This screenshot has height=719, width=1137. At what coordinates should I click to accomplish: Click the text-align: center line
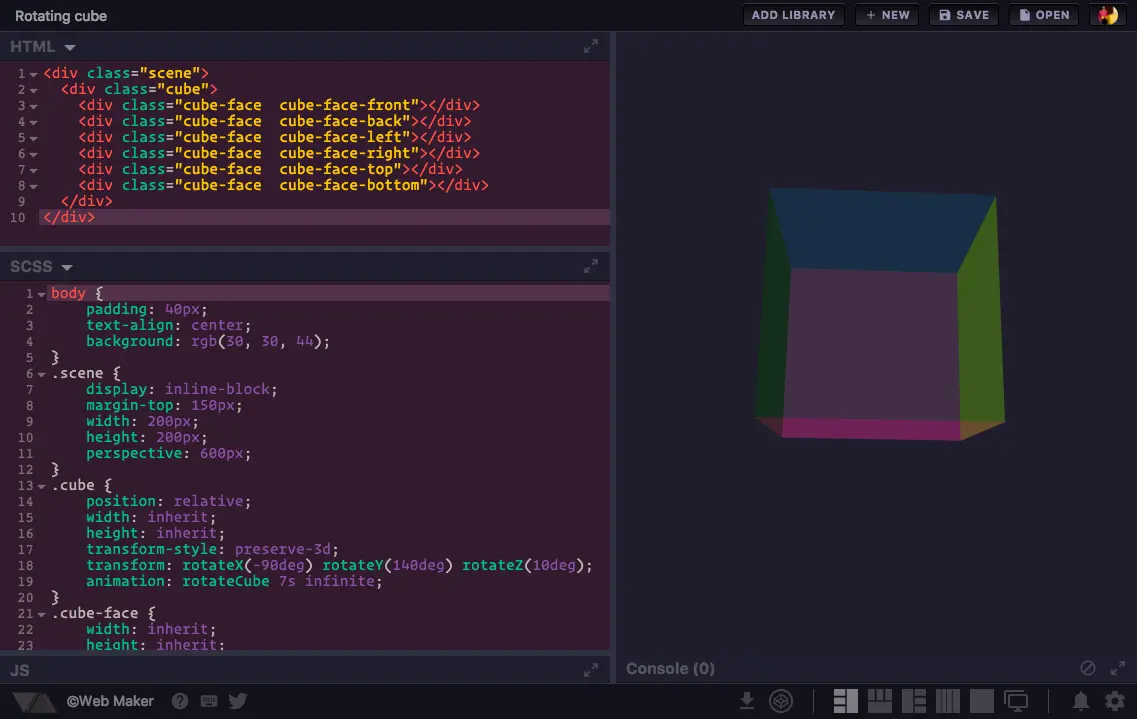[x=168, y=325]
